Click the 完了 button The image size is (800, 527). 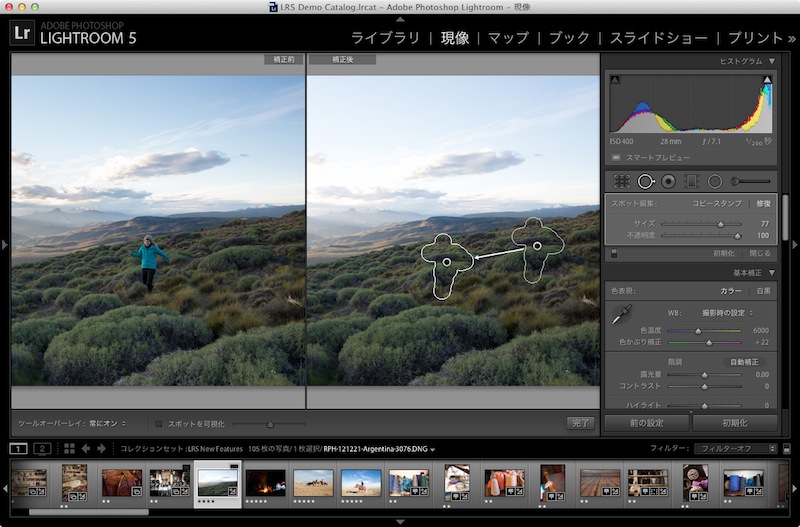[579, 423]
